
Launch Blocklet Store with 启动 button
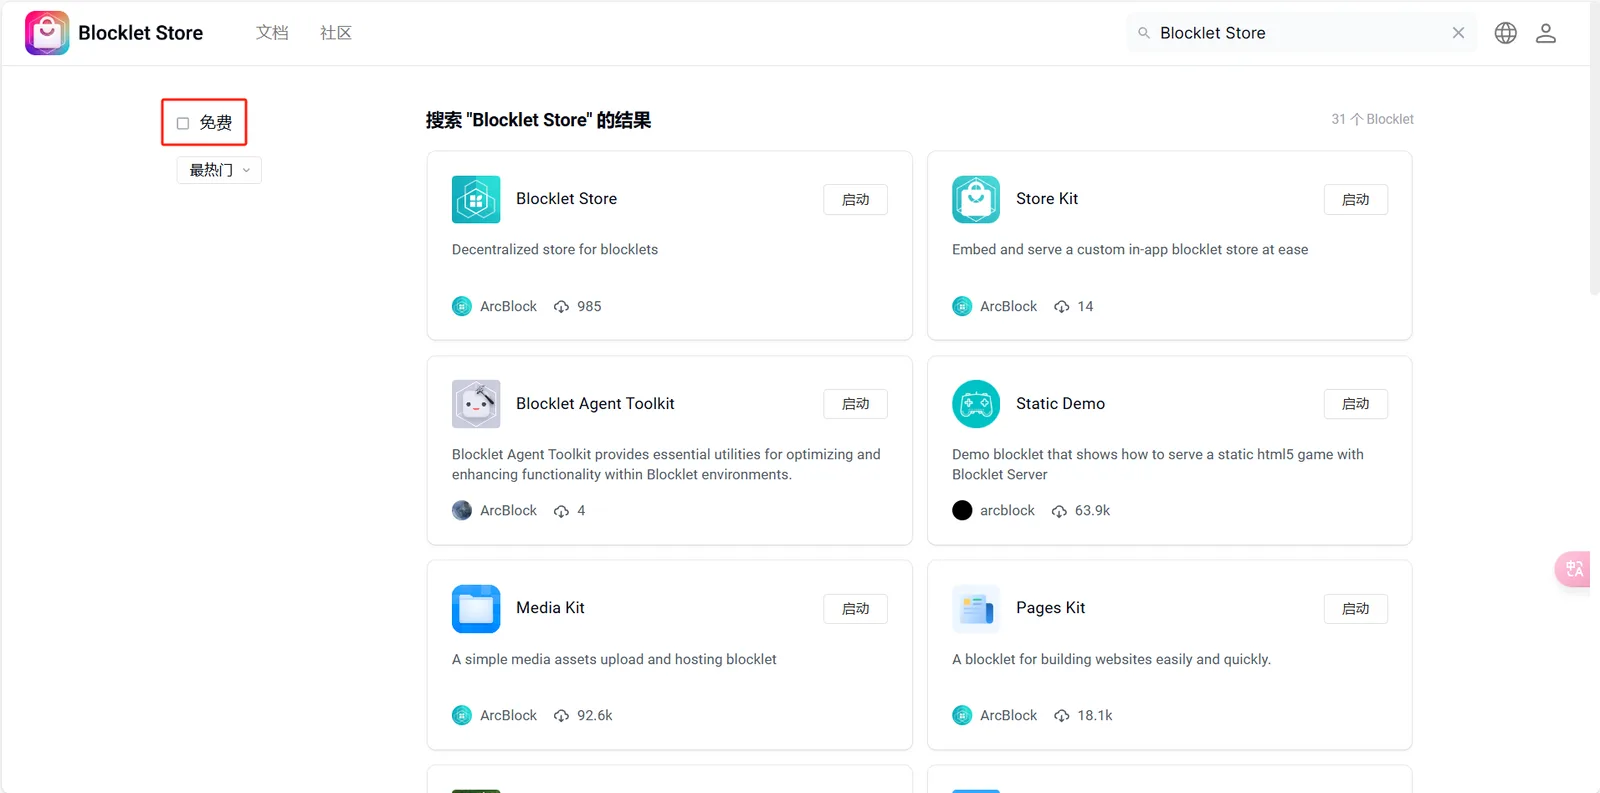(x=856, y=200)
